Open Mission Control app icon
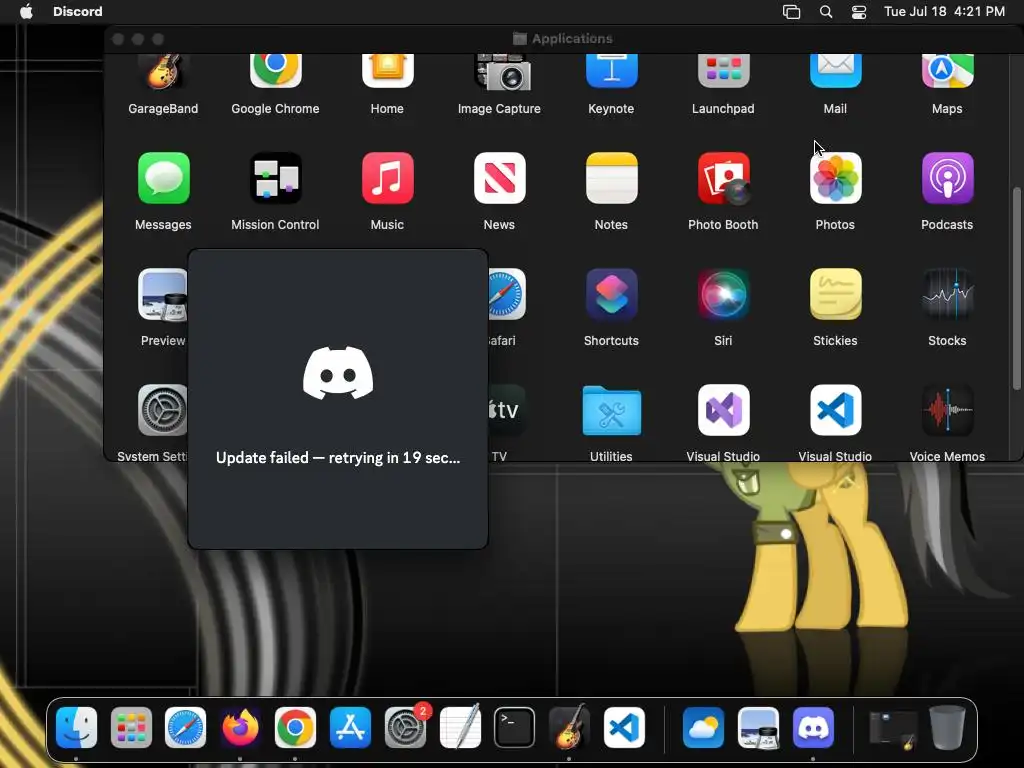Viewport: 1024px width, 768px height. 276,178
